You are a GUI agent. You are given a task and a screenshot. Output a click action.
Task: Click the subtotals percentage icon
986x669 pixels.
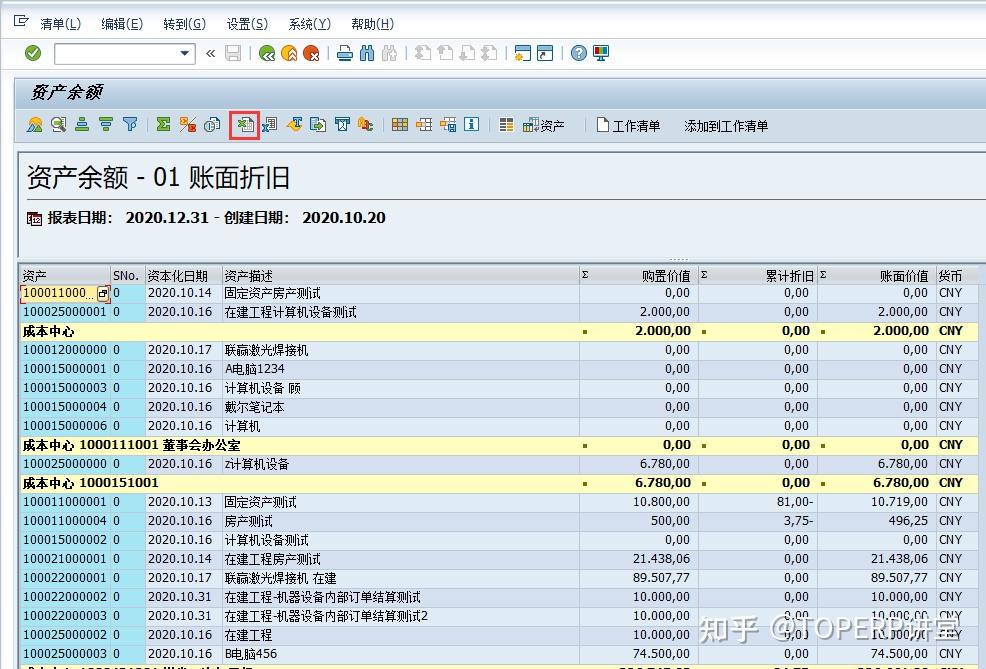[186, 125]
